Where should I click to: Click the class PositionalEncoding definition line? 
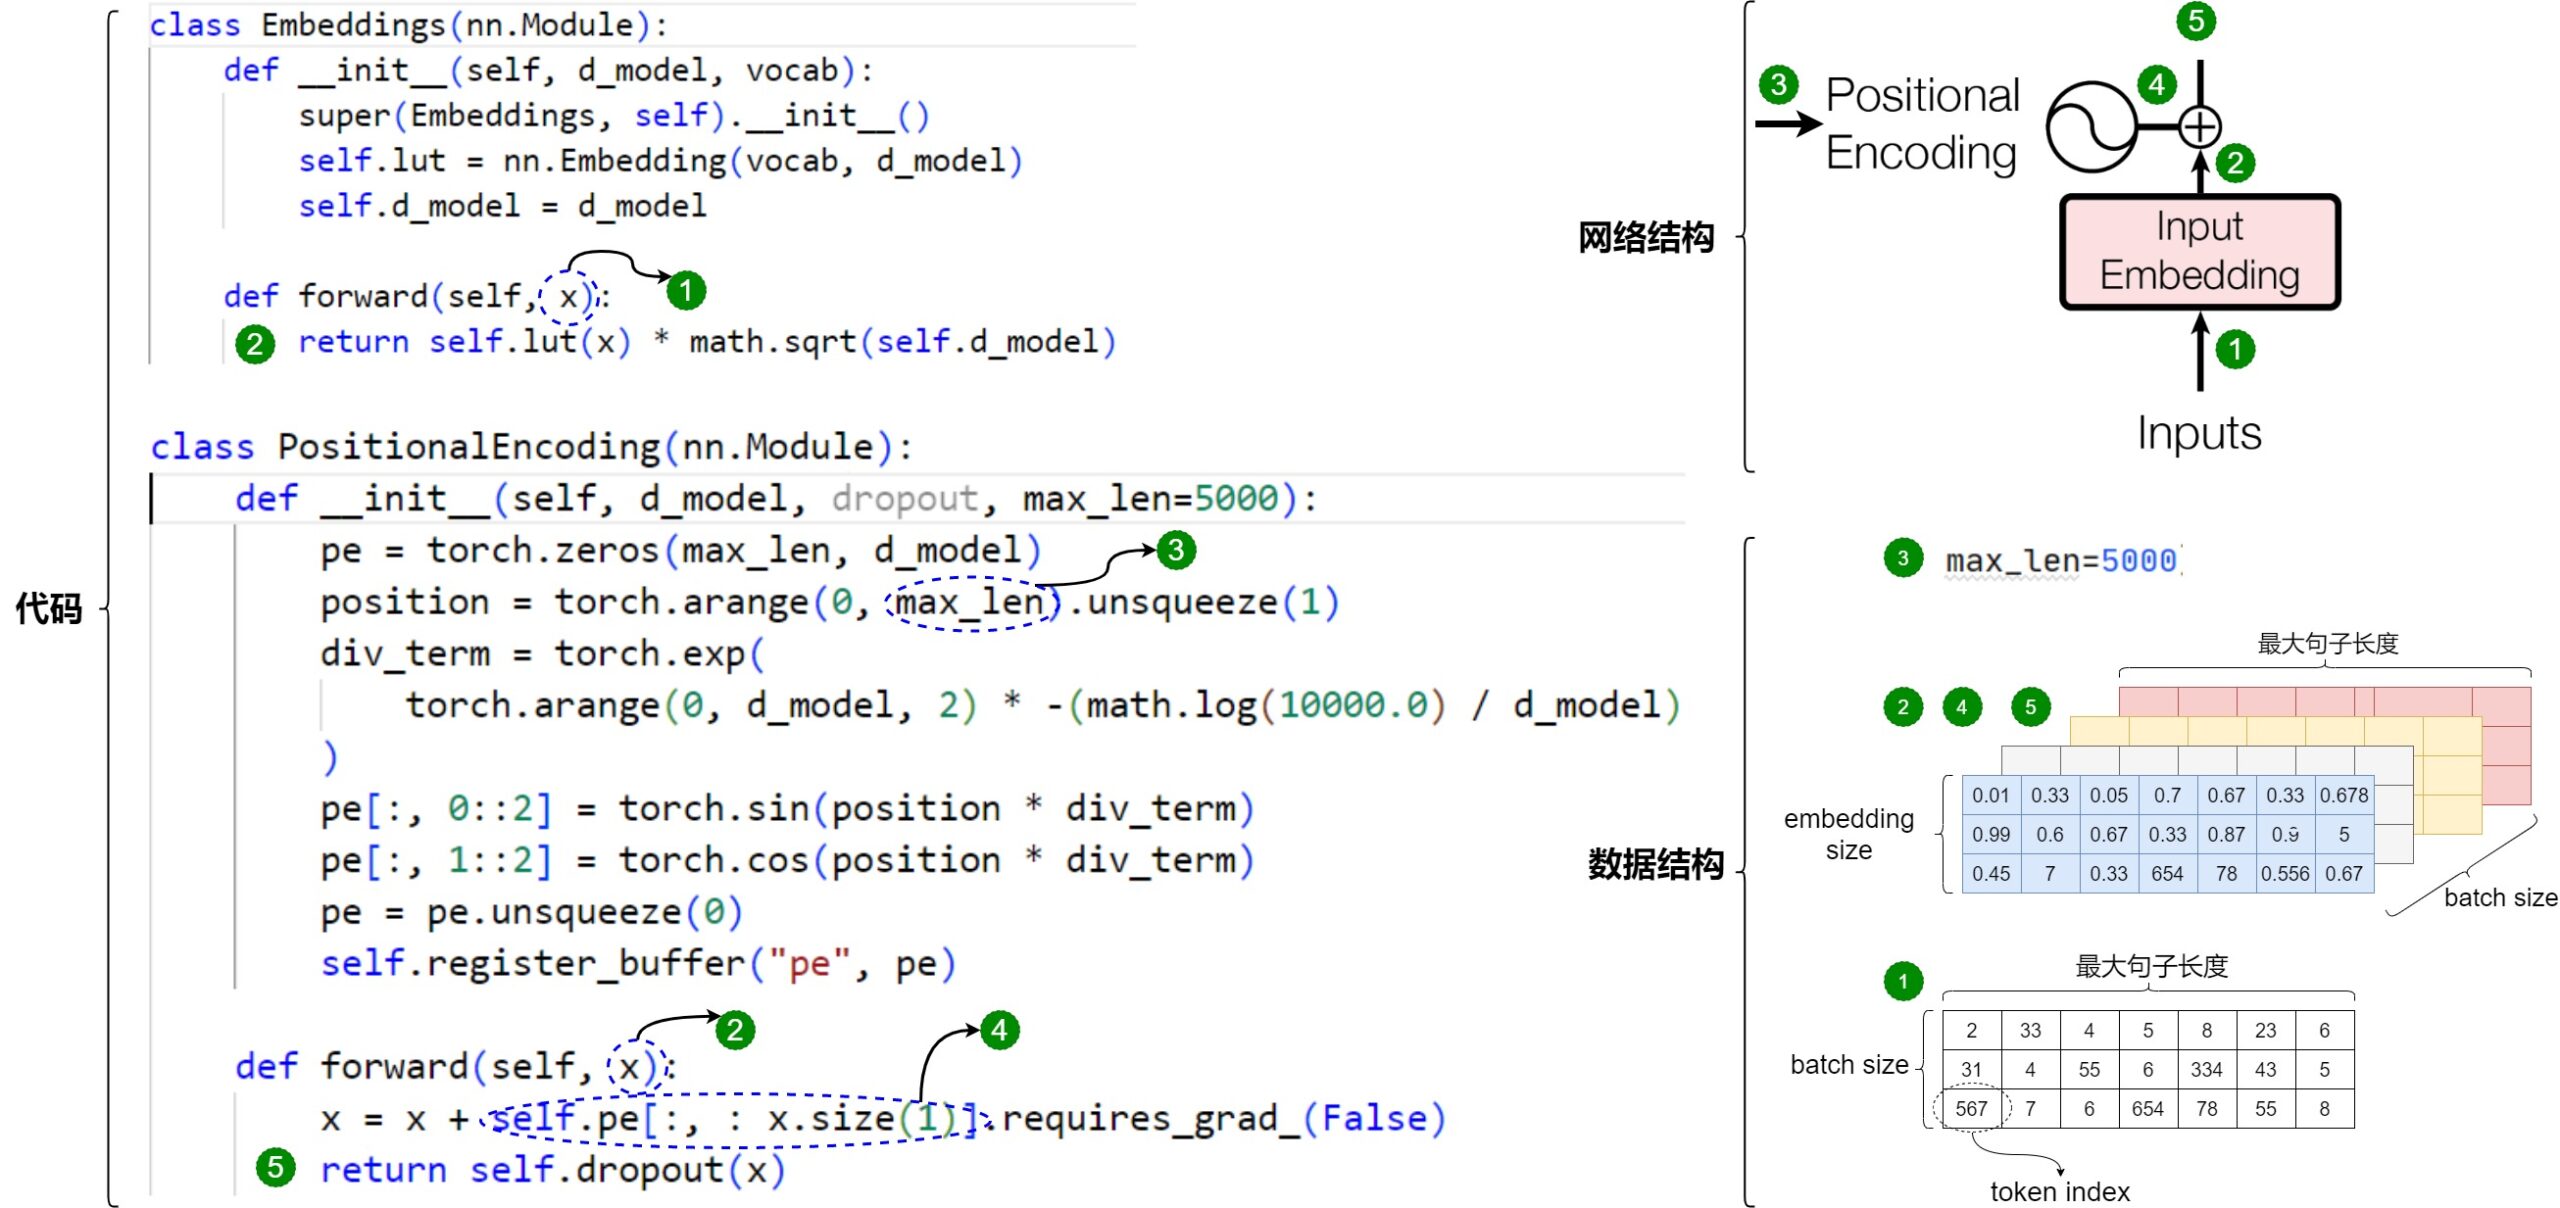pos(530,447)
